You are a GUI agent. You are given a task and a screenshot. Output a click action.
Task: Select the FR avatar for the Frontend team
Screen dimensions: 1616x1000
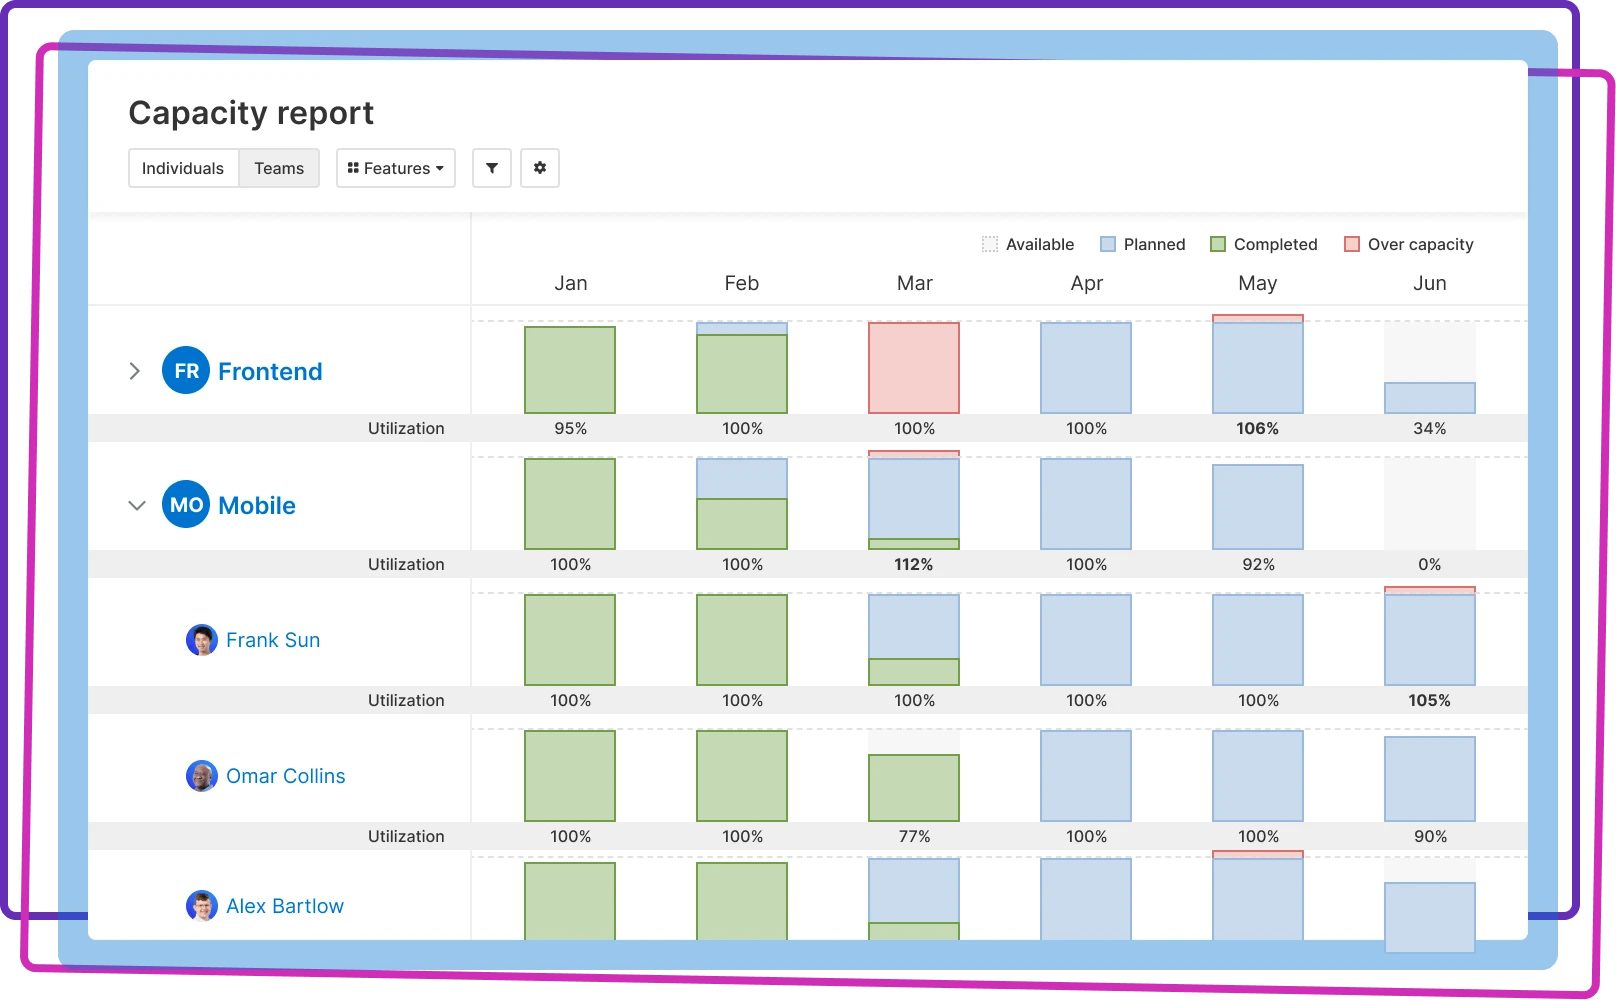click(x=184, y=371)
